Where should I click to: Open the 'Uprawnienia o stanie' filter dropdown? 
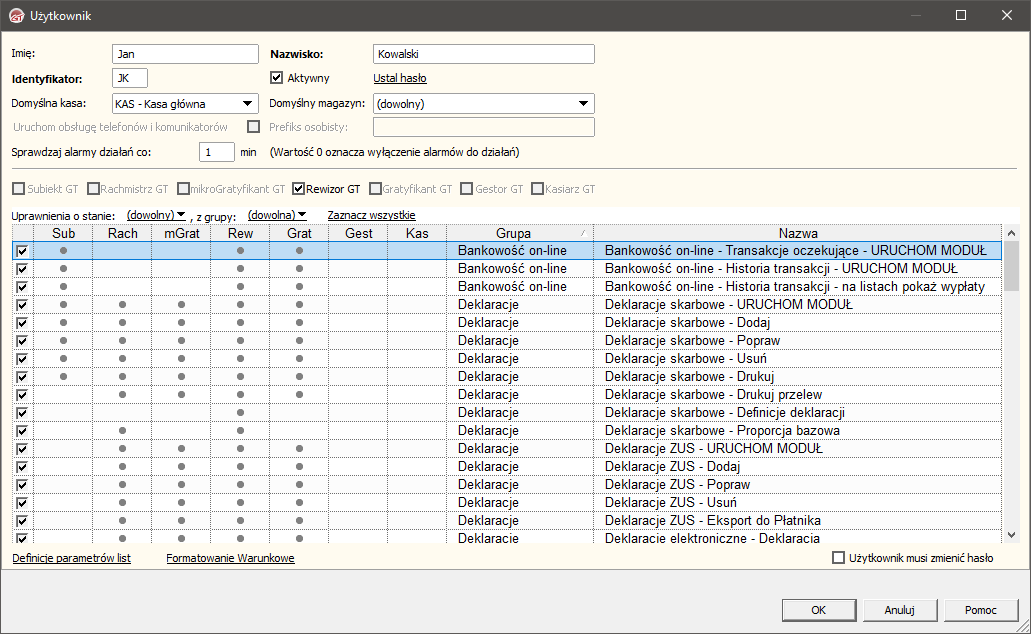(157, 215)
